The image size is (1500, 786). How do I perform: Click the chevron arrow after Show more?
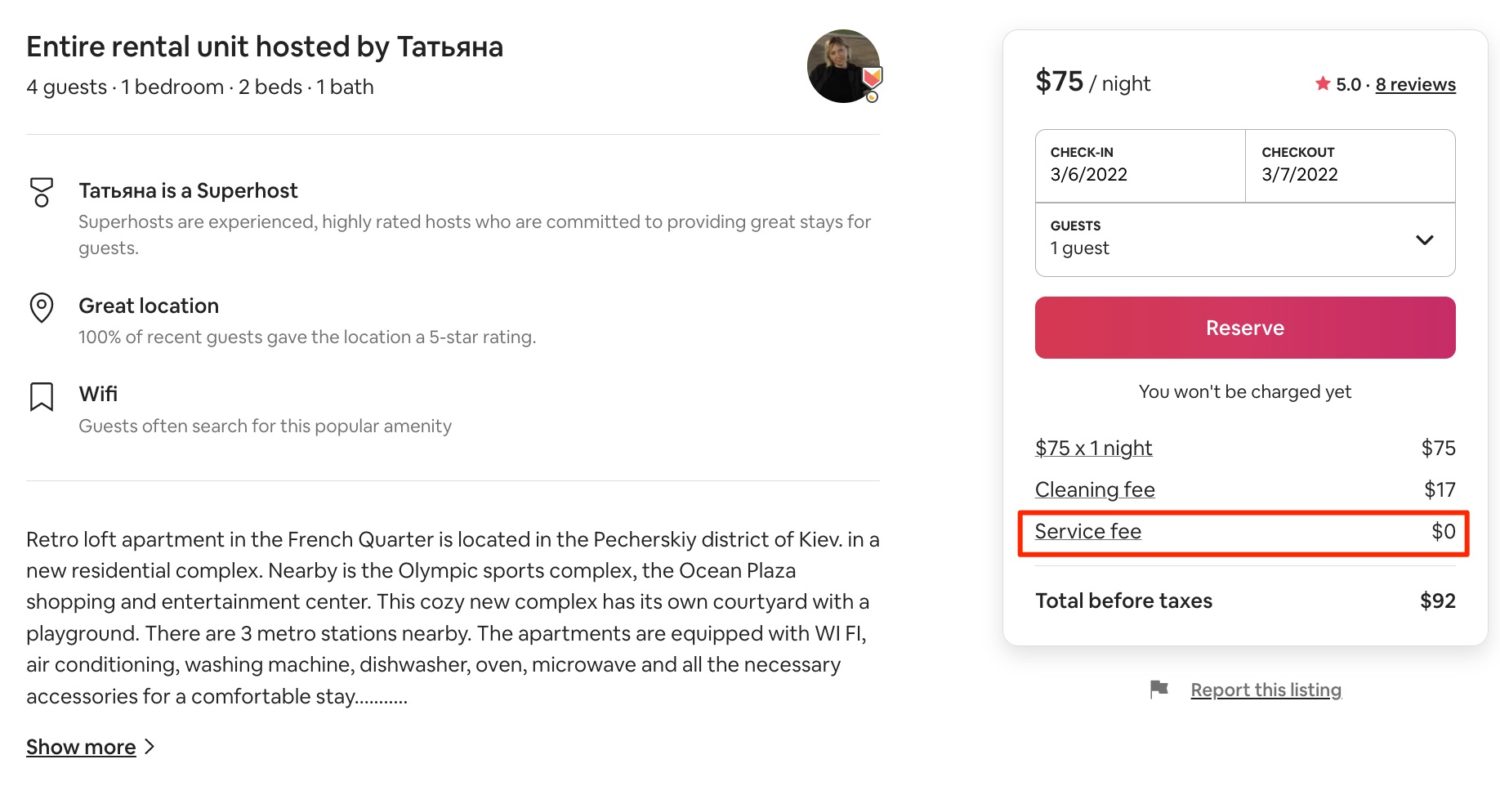pyautogui.click(x=151, y=747)
